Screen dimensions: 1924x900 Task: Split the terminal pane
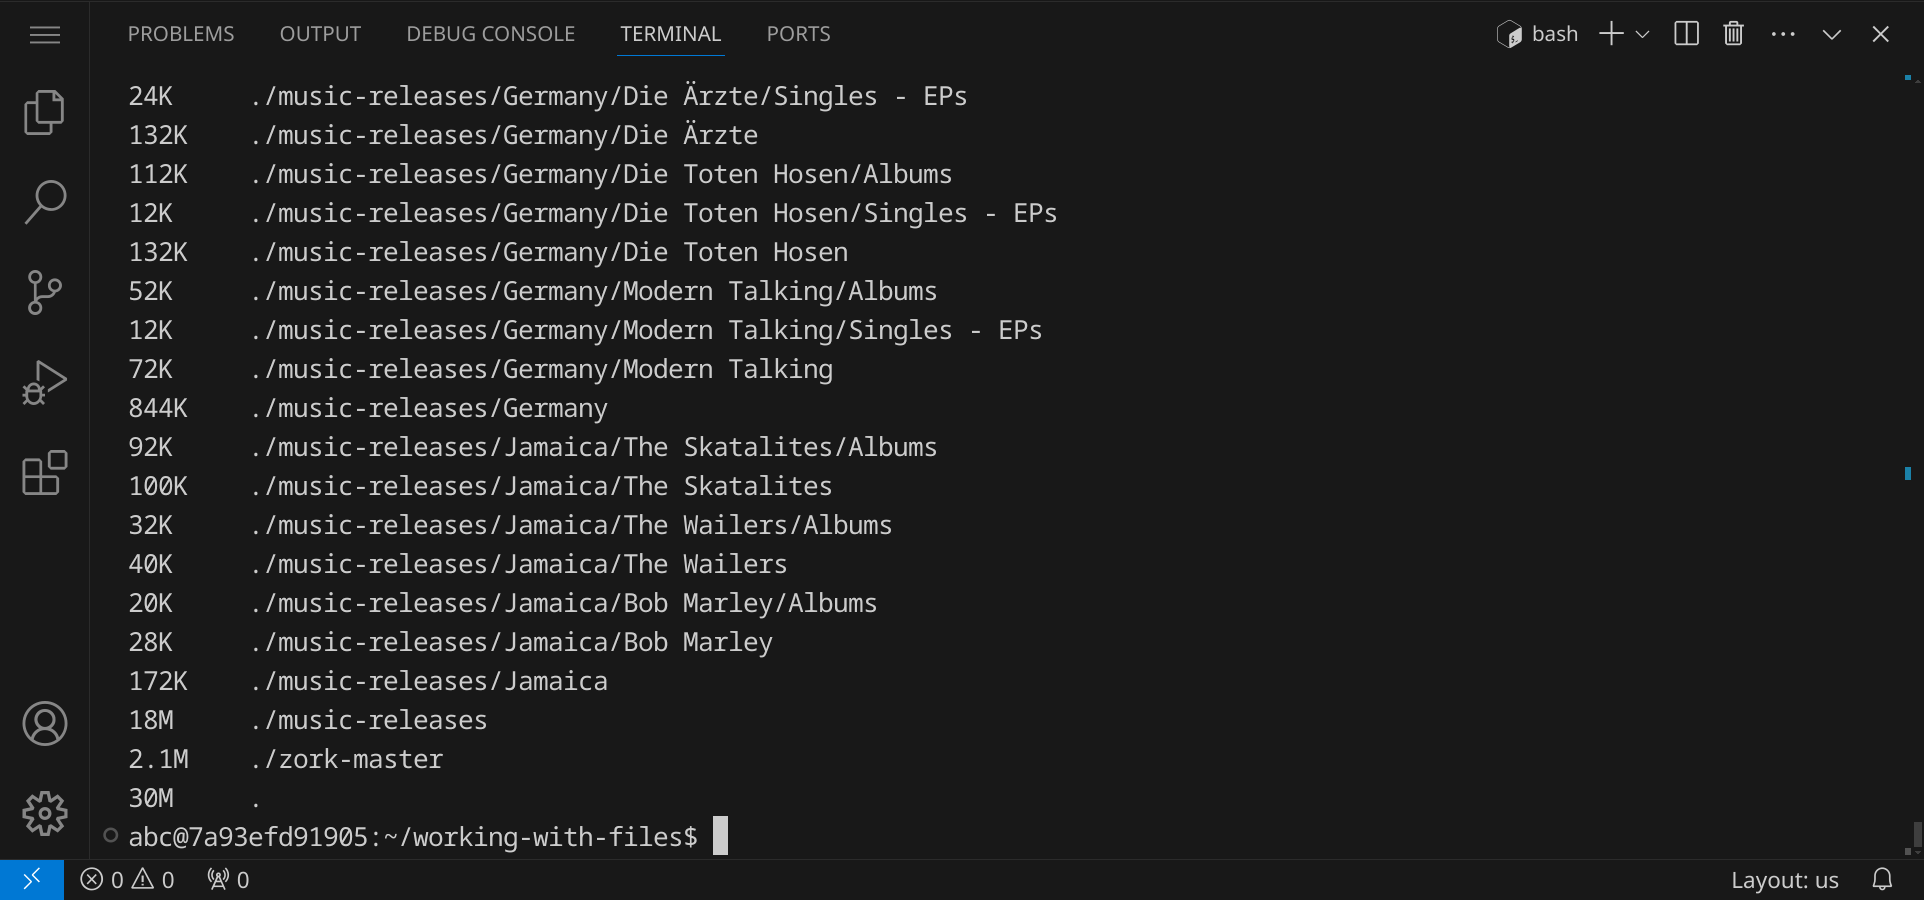point(1686,34)
